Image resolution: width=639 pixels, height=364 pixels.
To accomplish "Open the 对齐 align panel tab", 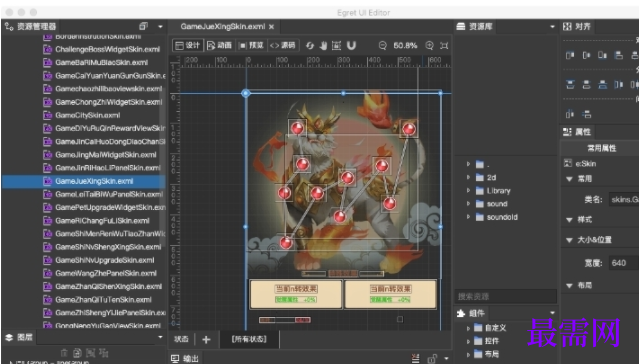I will click(577, 26).
